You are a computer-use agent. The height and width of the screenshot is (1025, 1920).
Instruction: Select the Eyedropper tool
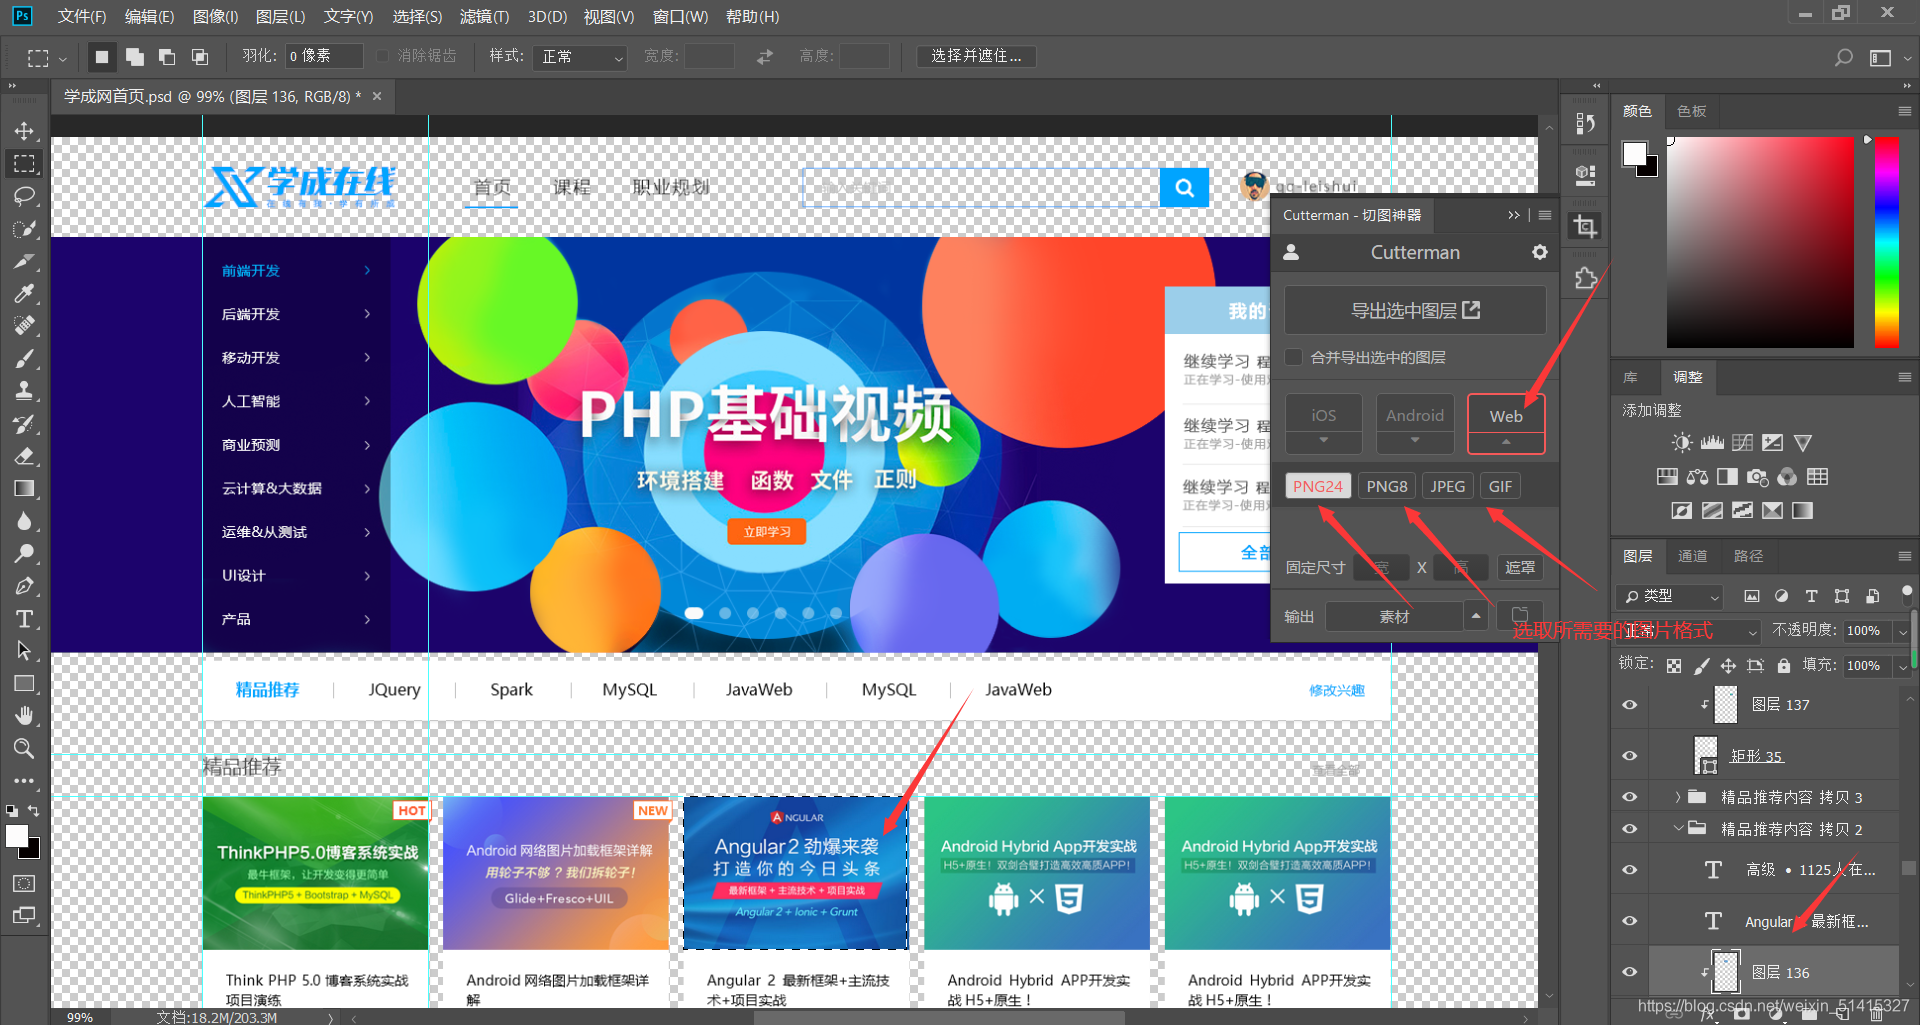coord(24,293)
